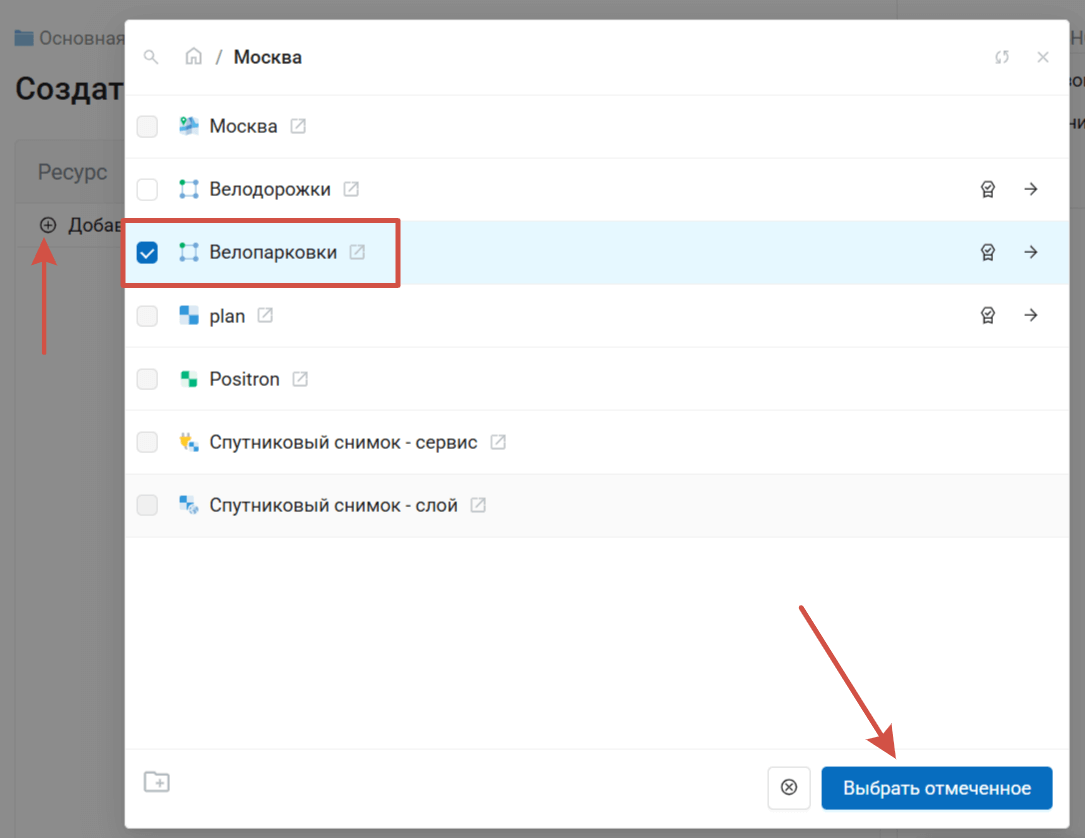The image size is (1085, 838).
Task: Select the Спутниковый снимок - сервис row
Action: click(x=343, y=442)
